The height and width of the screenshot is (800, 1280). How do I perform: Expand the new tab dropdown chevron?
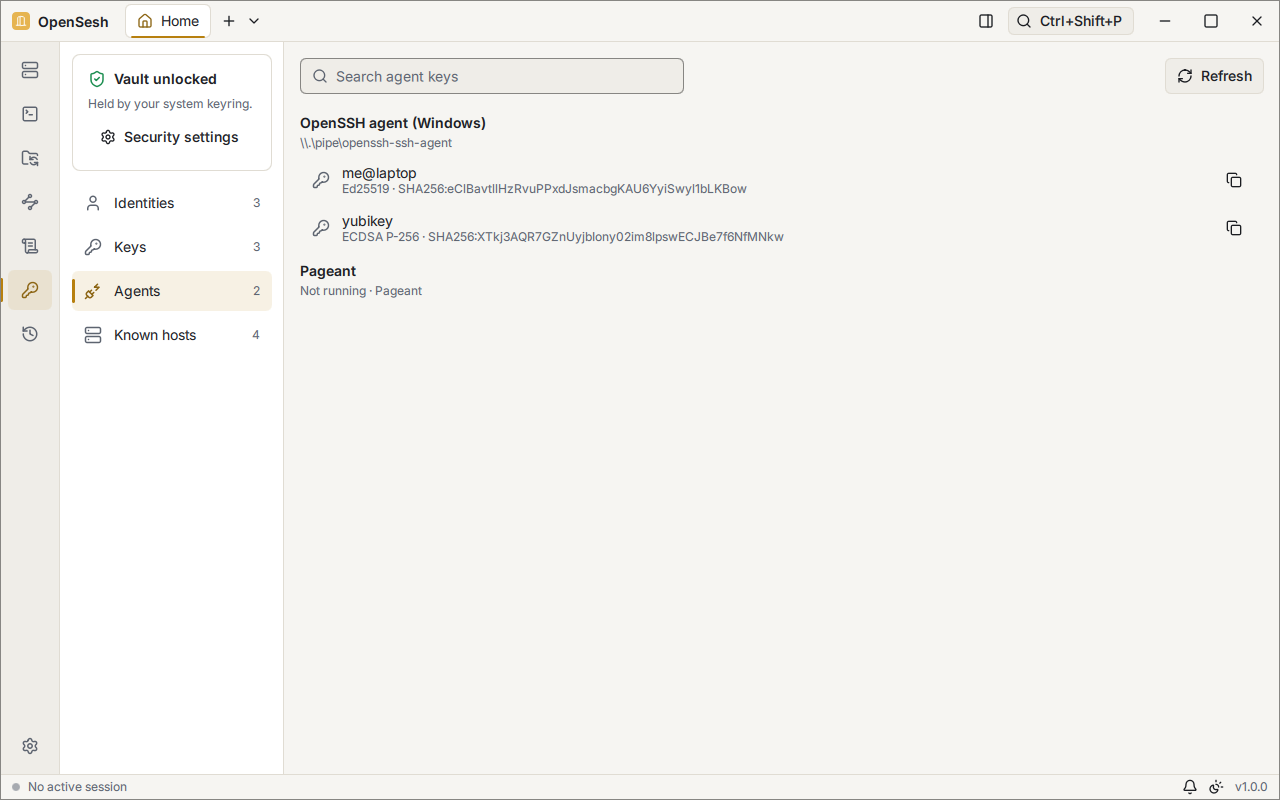click(254, 21)
